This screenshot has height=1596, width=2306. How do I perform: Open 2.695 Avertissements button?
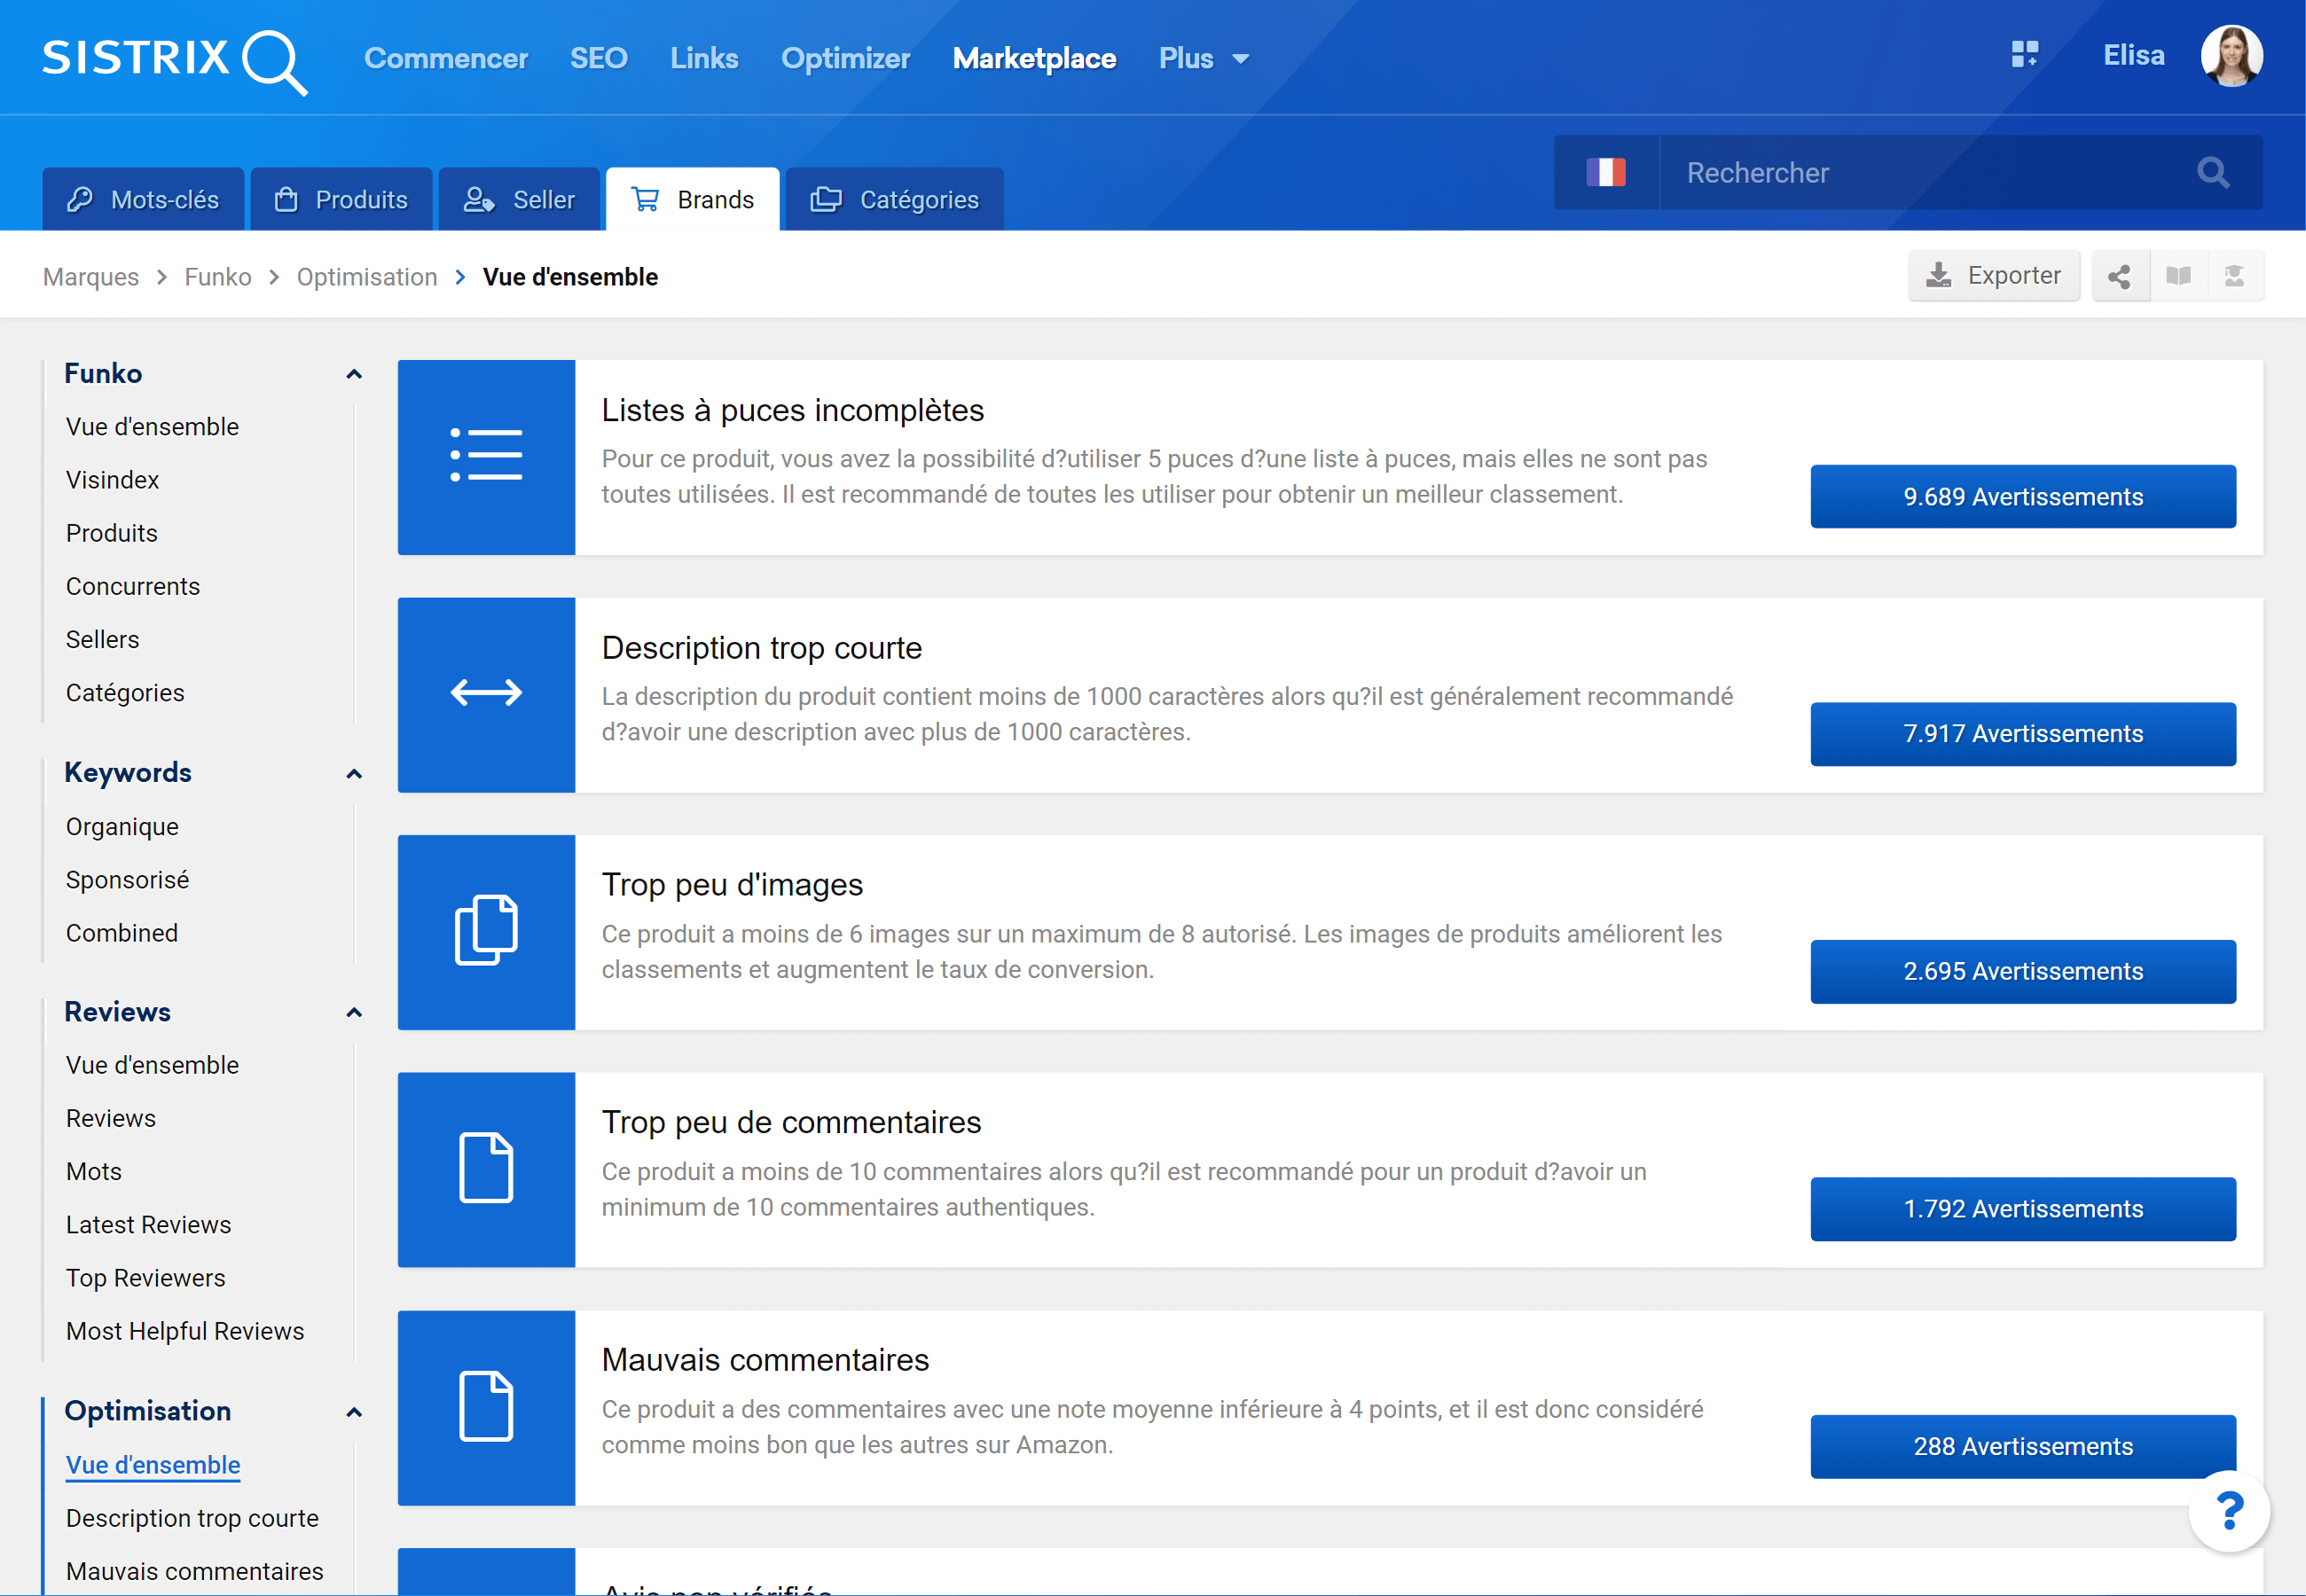[x=2023, y=972]
